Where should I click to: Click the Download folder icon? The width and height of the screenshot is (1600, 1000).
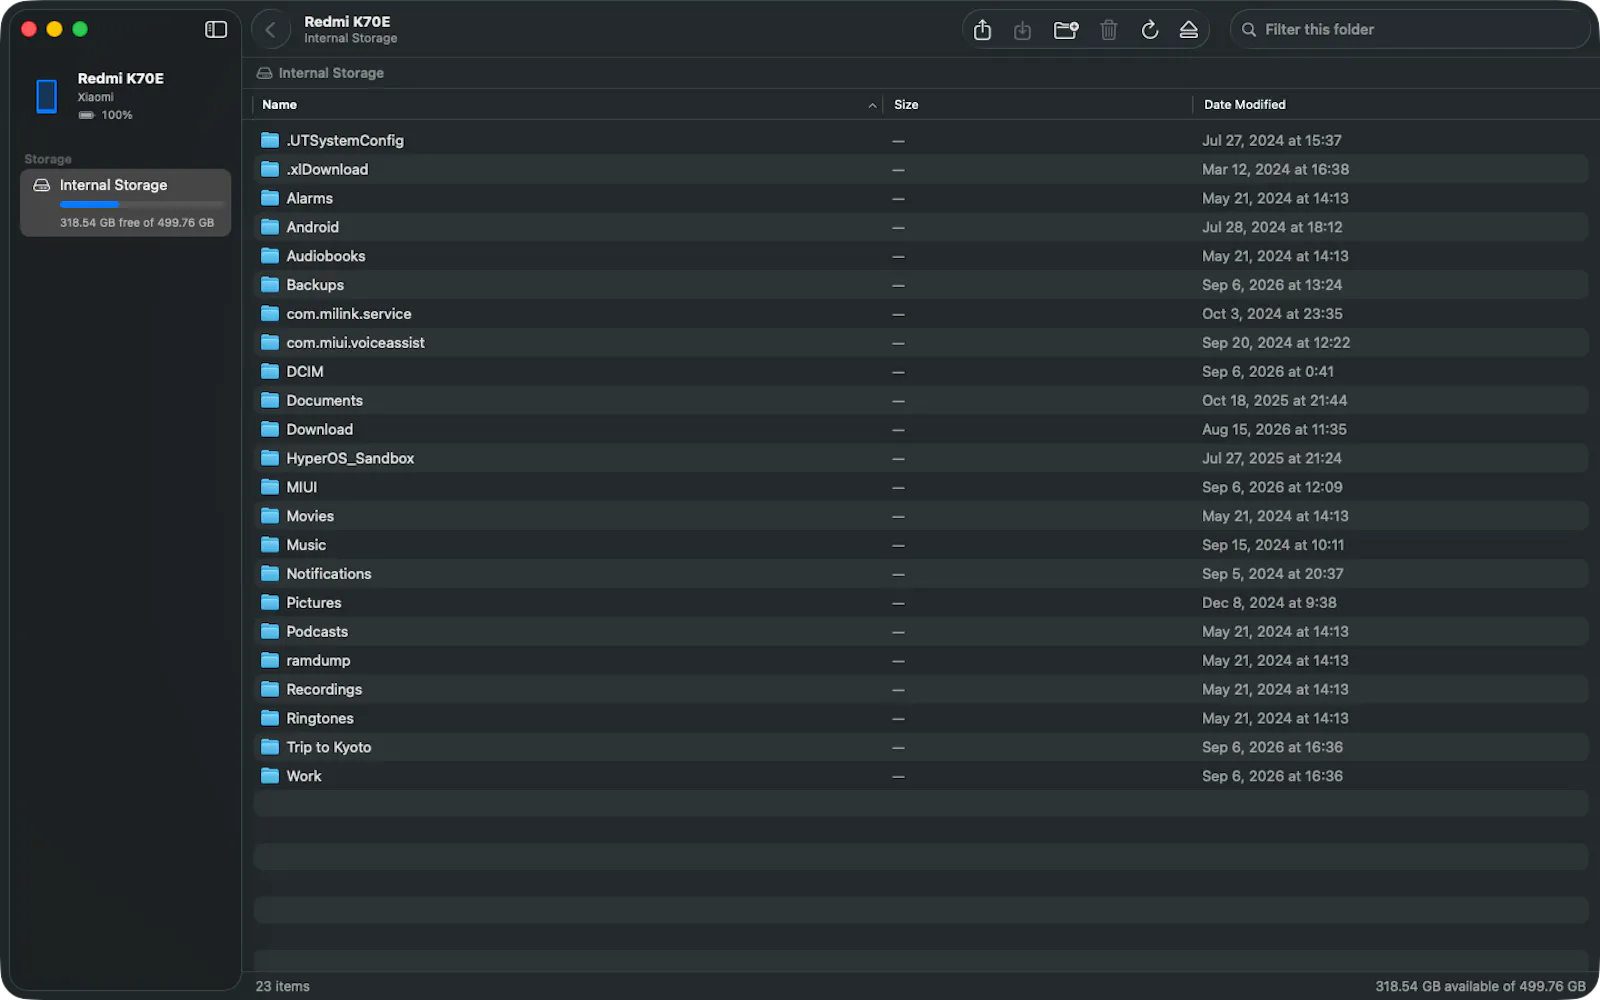[270, 429]
